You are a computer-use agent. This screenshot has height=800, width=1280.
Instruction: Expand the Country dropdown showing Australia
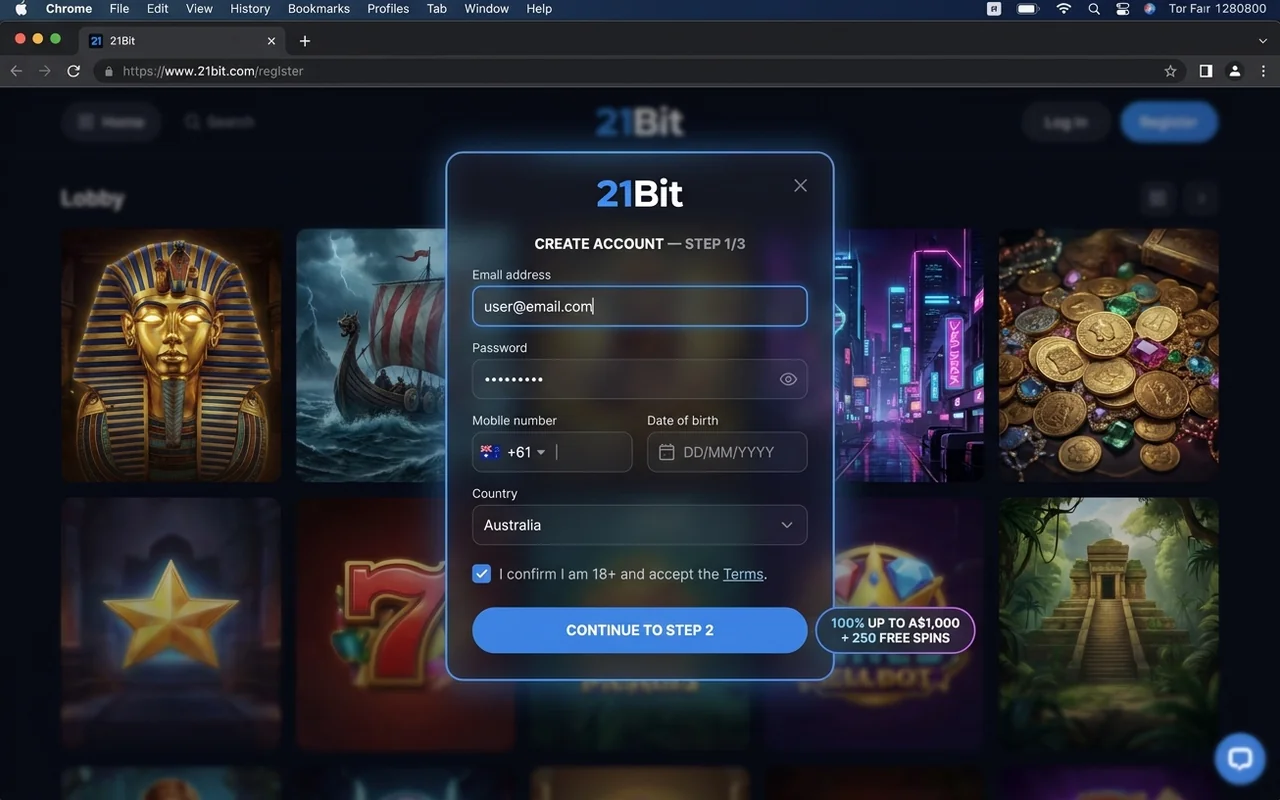click(x=639, y=525)
